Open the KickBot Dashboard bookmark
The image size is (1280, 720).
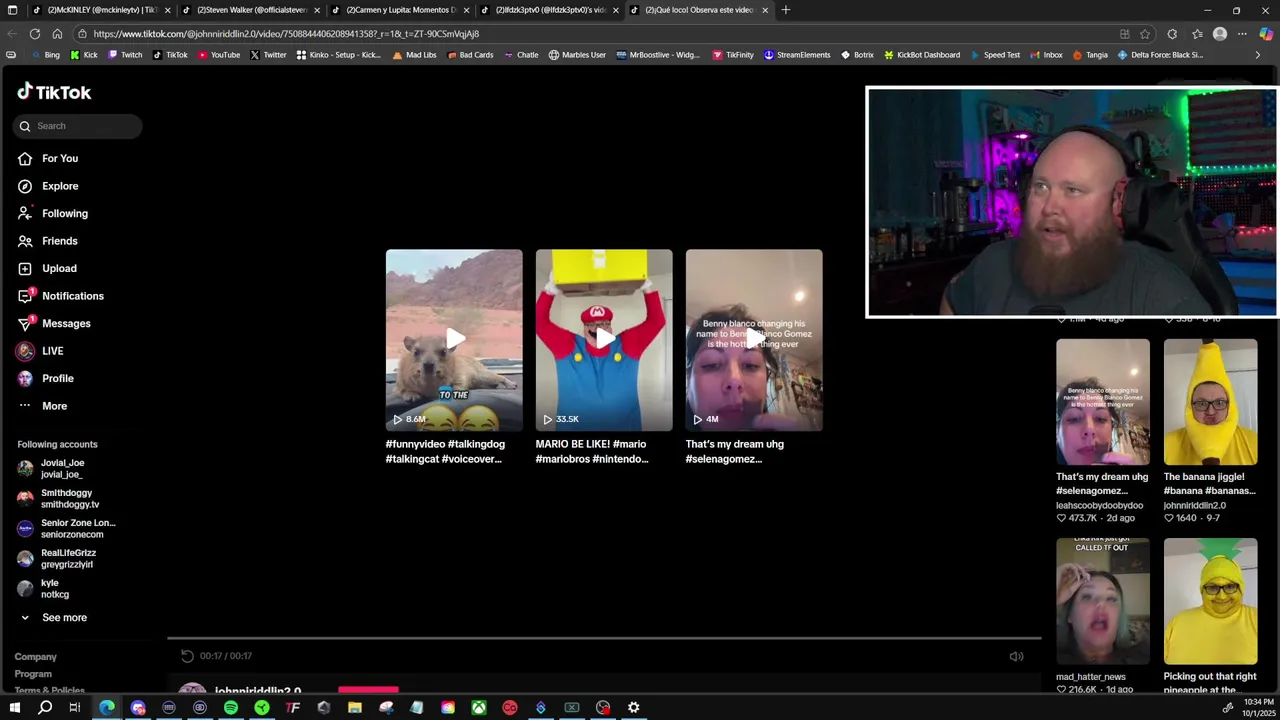pos(921,55)
